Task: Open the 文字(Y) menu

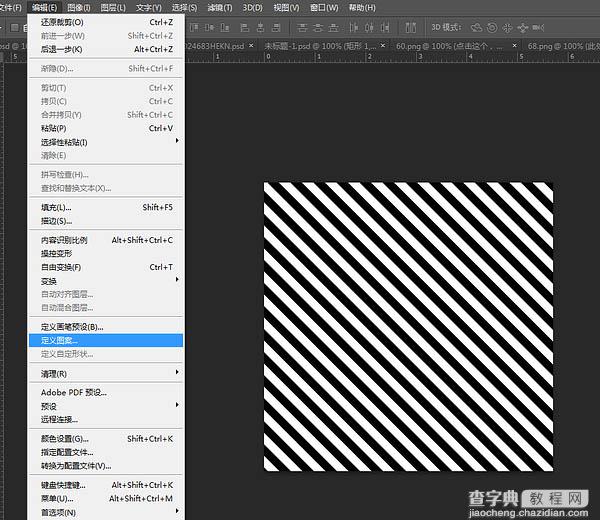Action: 149,7
